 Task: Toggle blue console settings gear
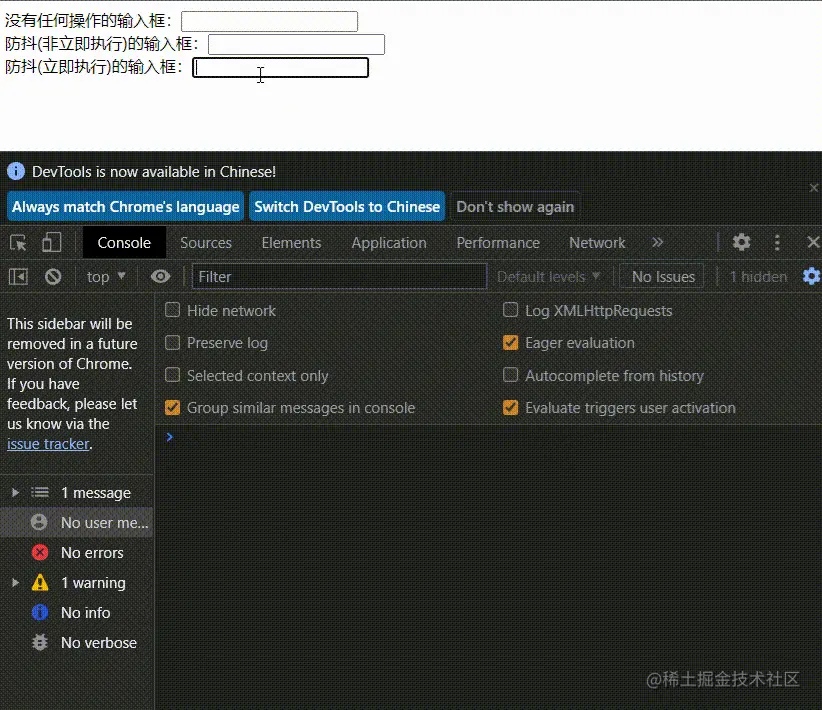coord(811,276)
